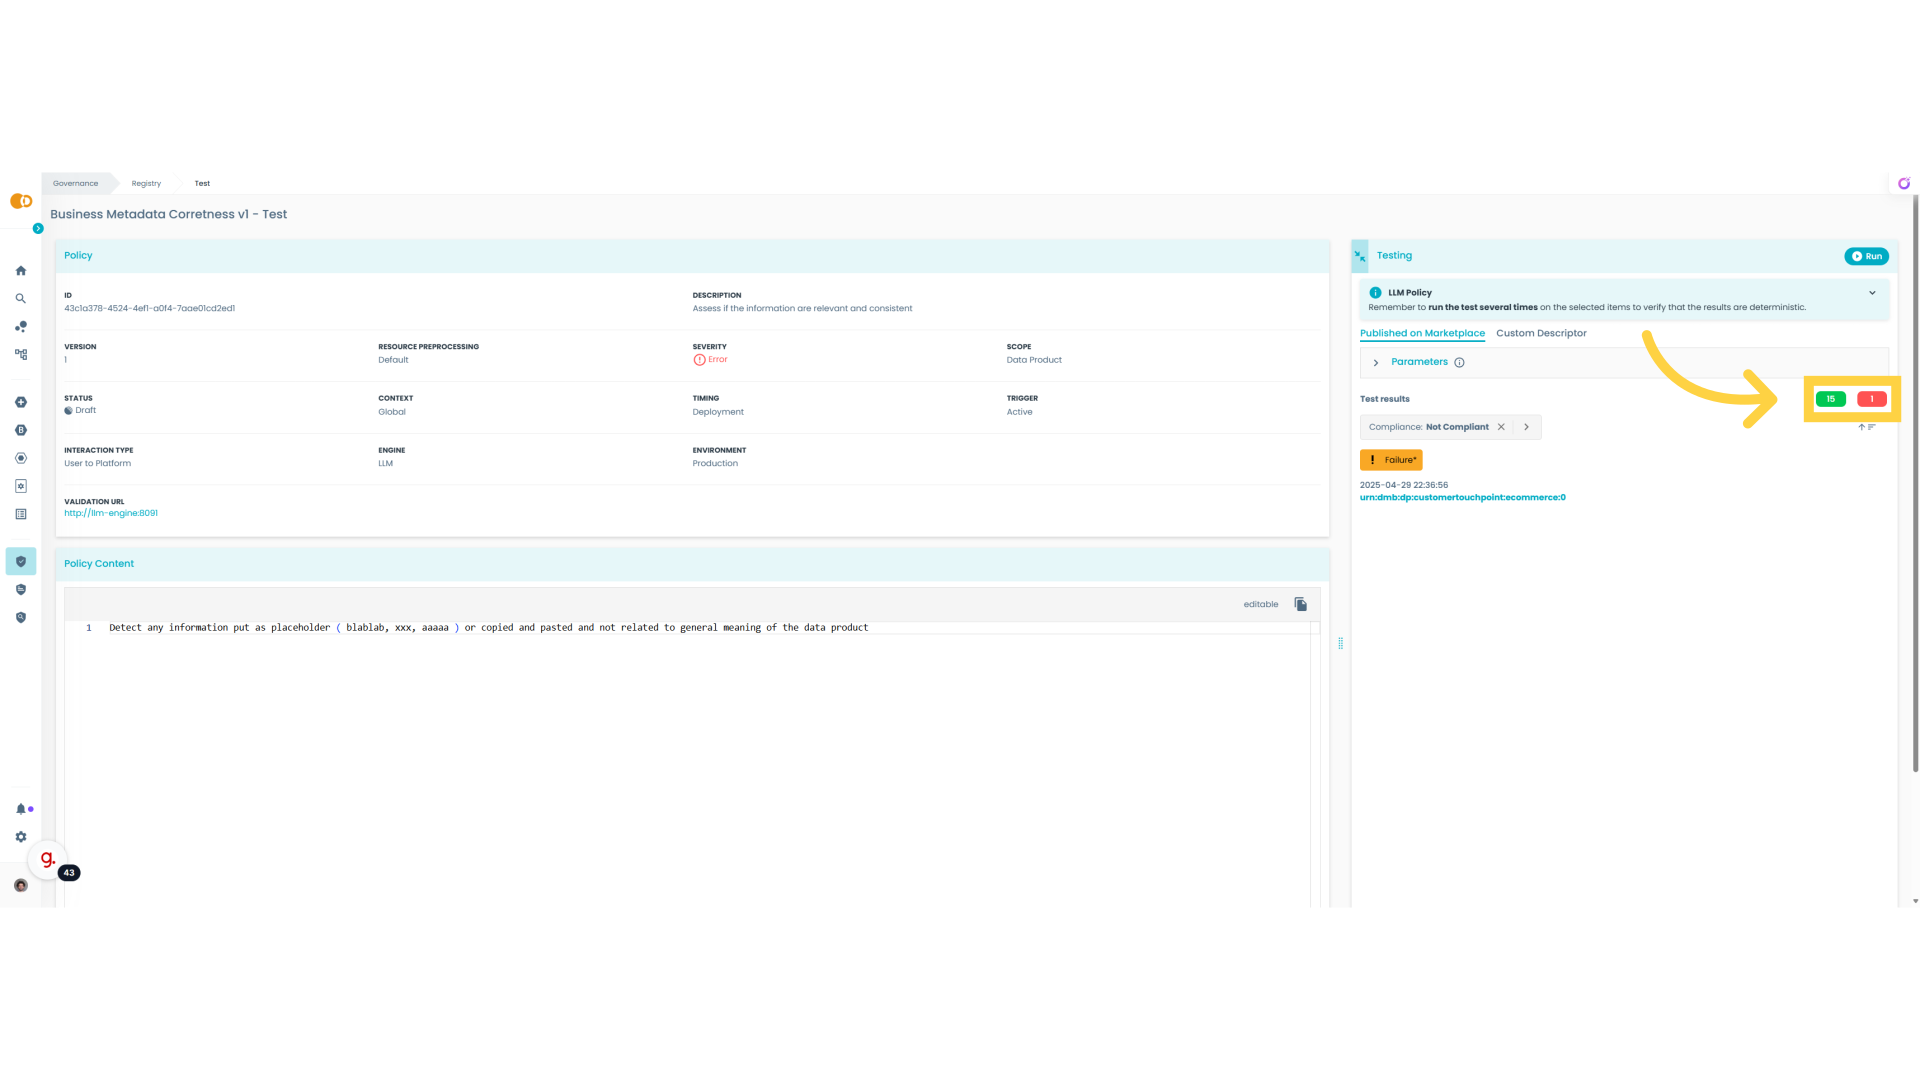Click the 'User to Platform' interaction type
This screenshot has height=1080, width=1920.
(98, 464)
